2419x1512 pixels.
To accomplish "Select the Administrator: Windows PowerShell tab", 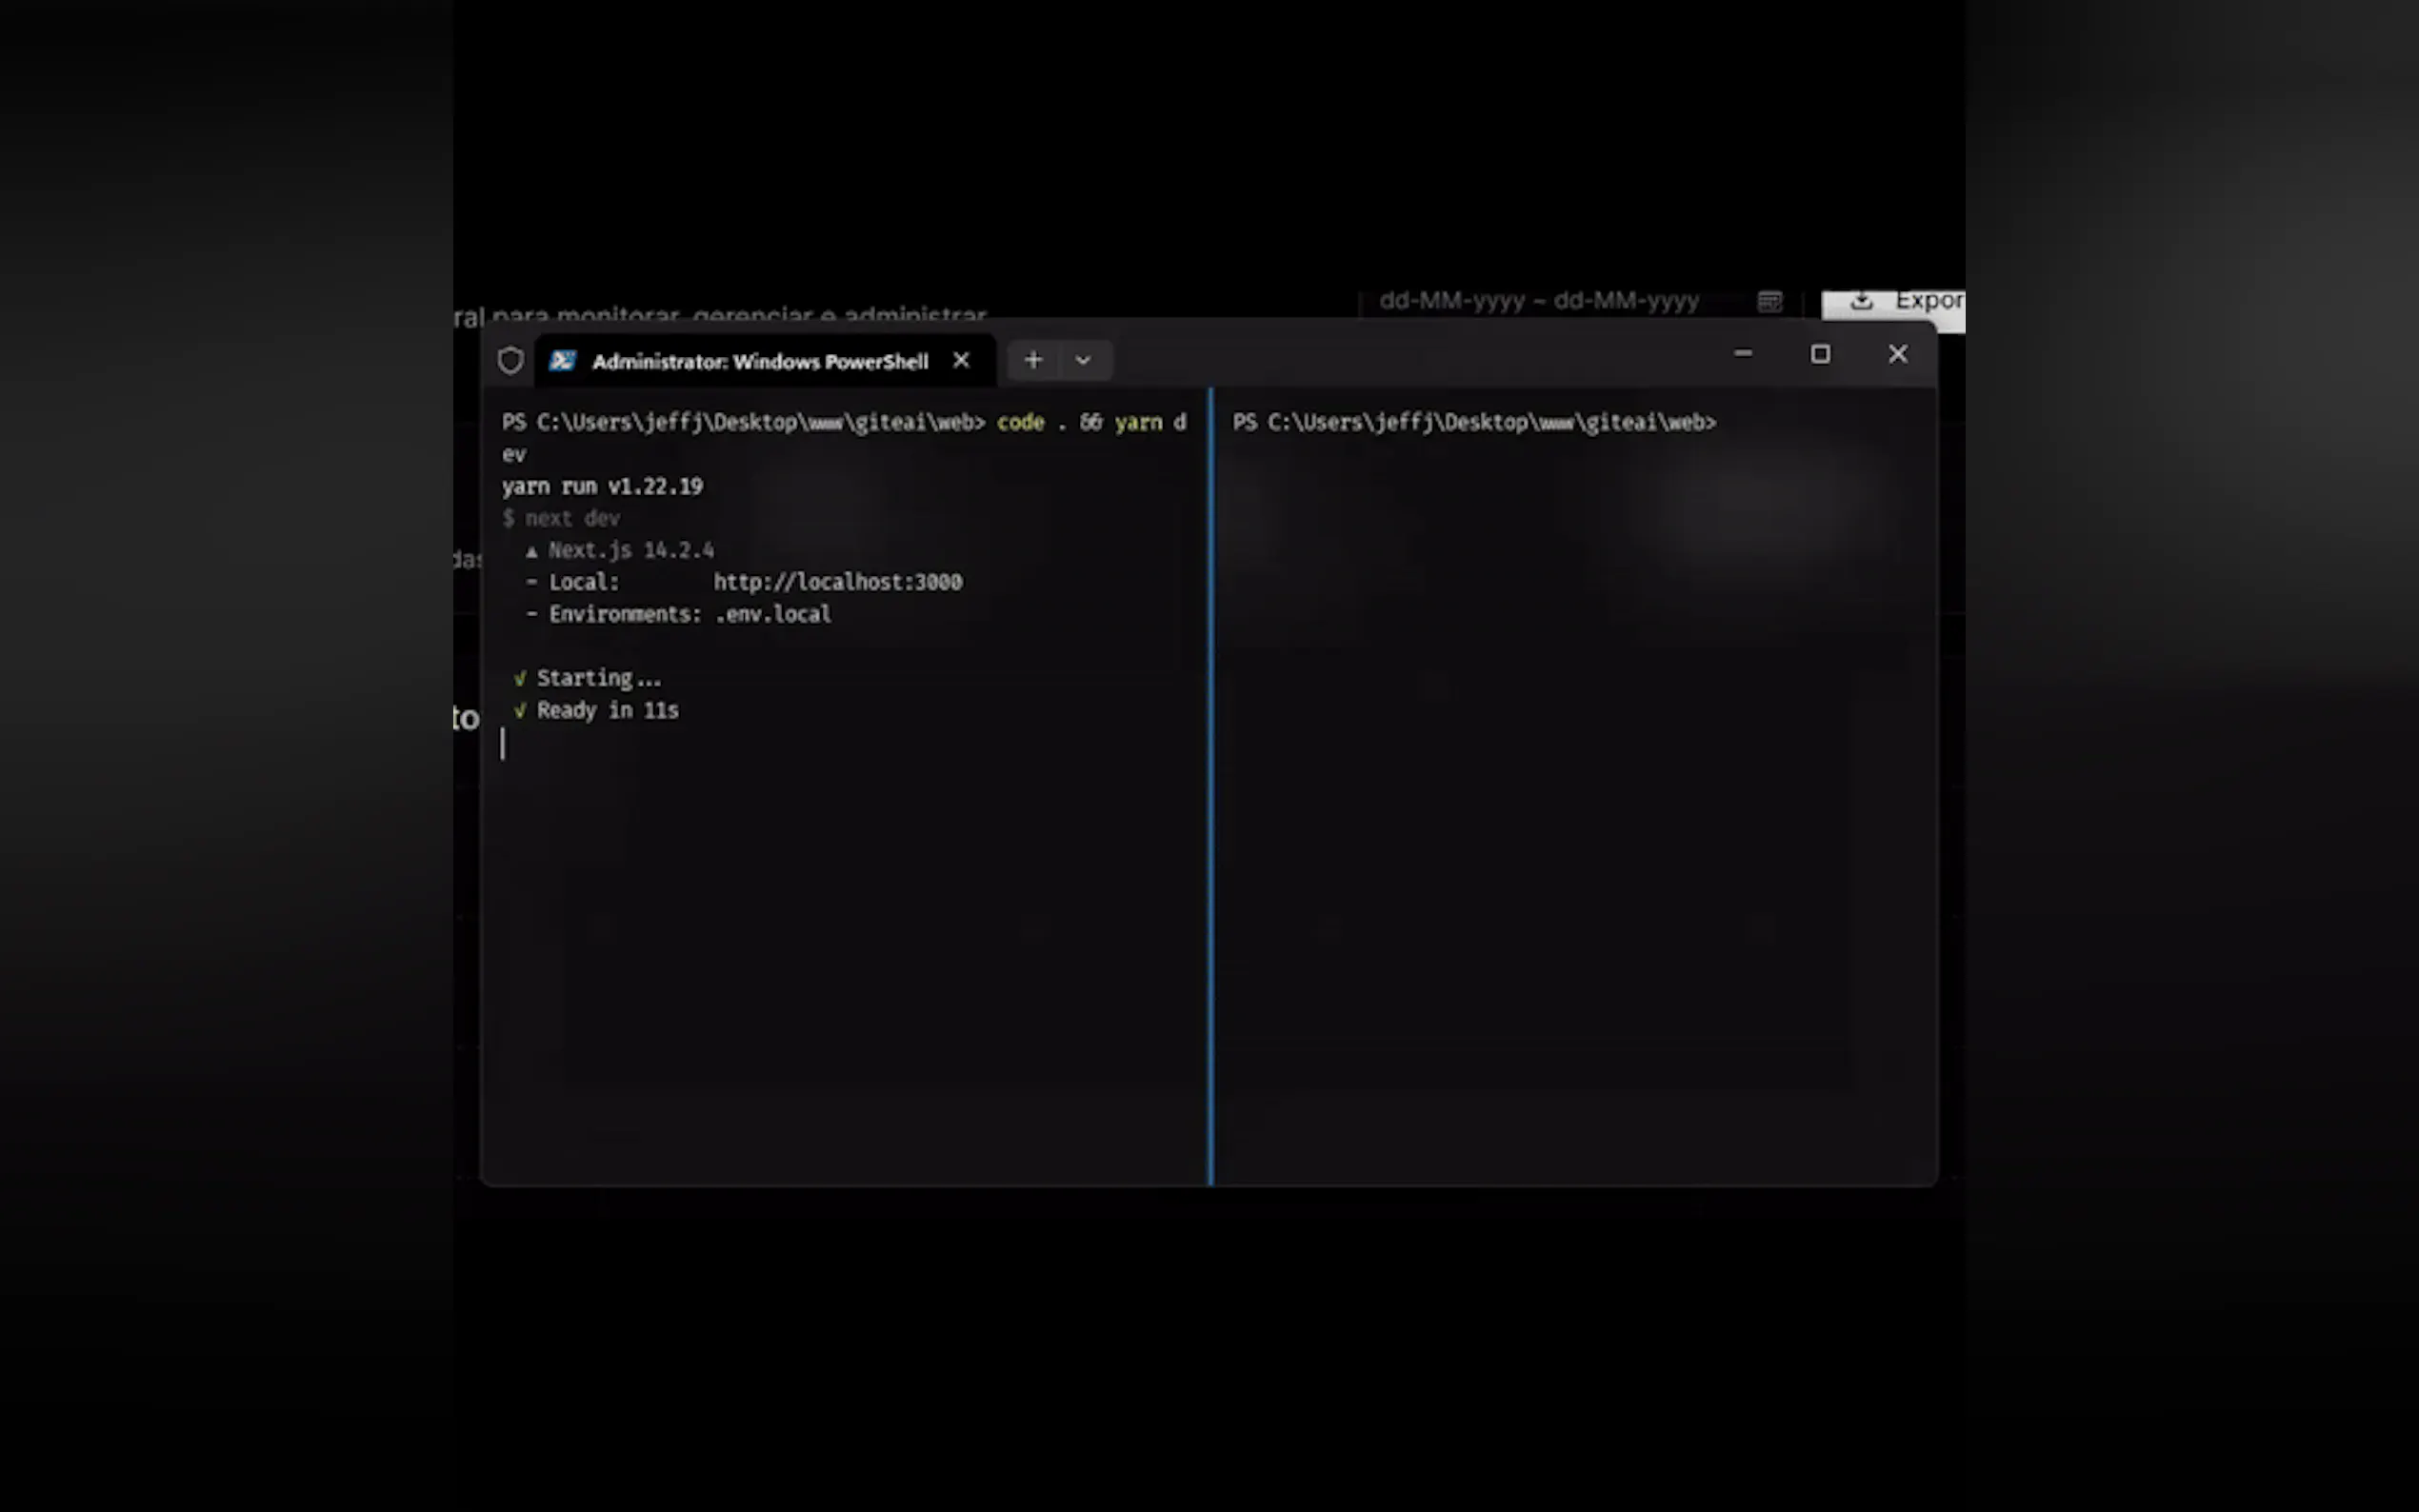I will coord(759,361).
